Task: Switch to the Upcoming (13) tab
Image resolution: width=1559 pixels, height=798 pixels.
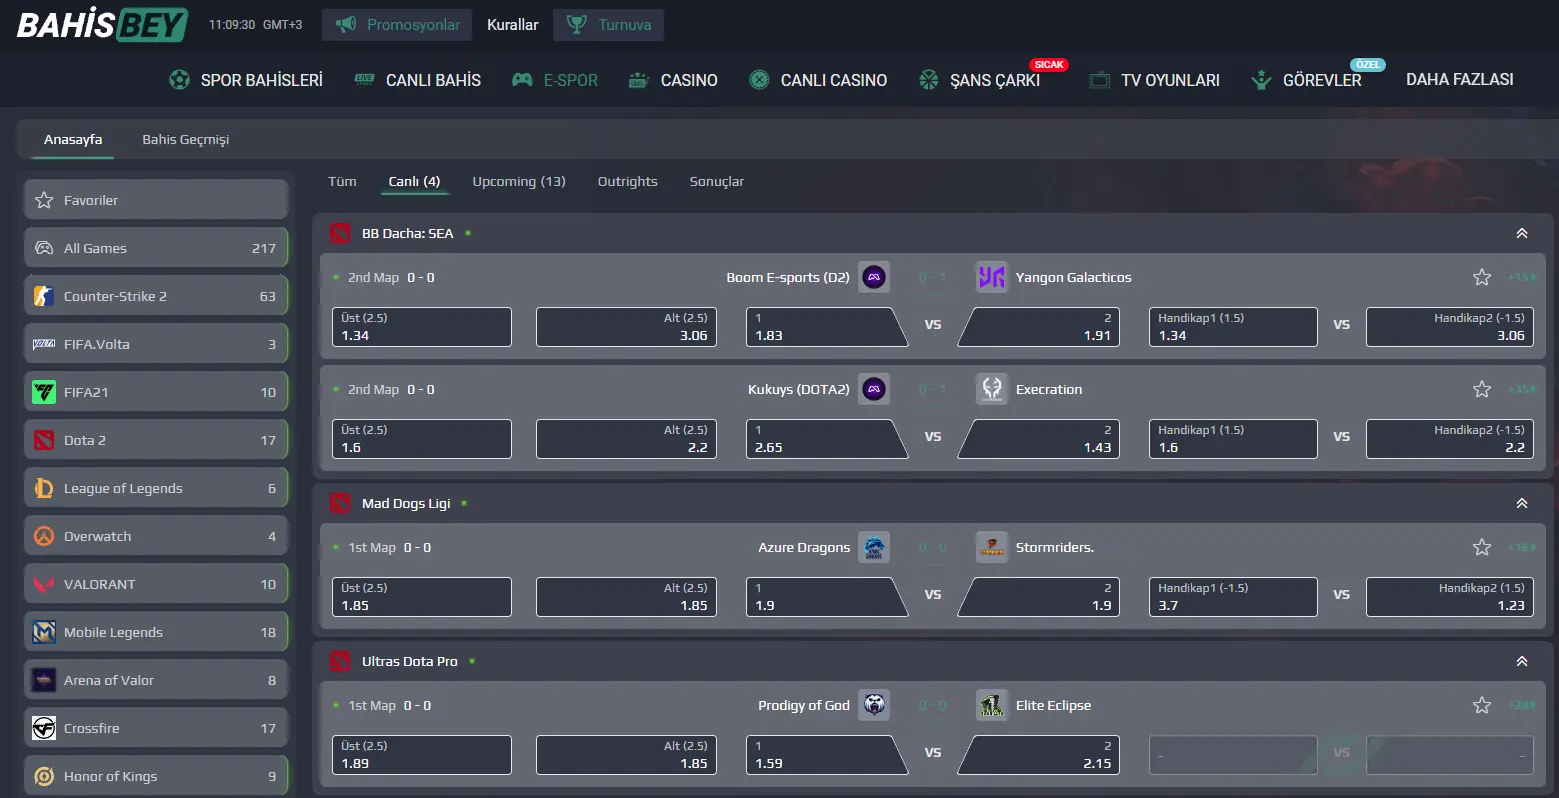Action: pos(519,181)
